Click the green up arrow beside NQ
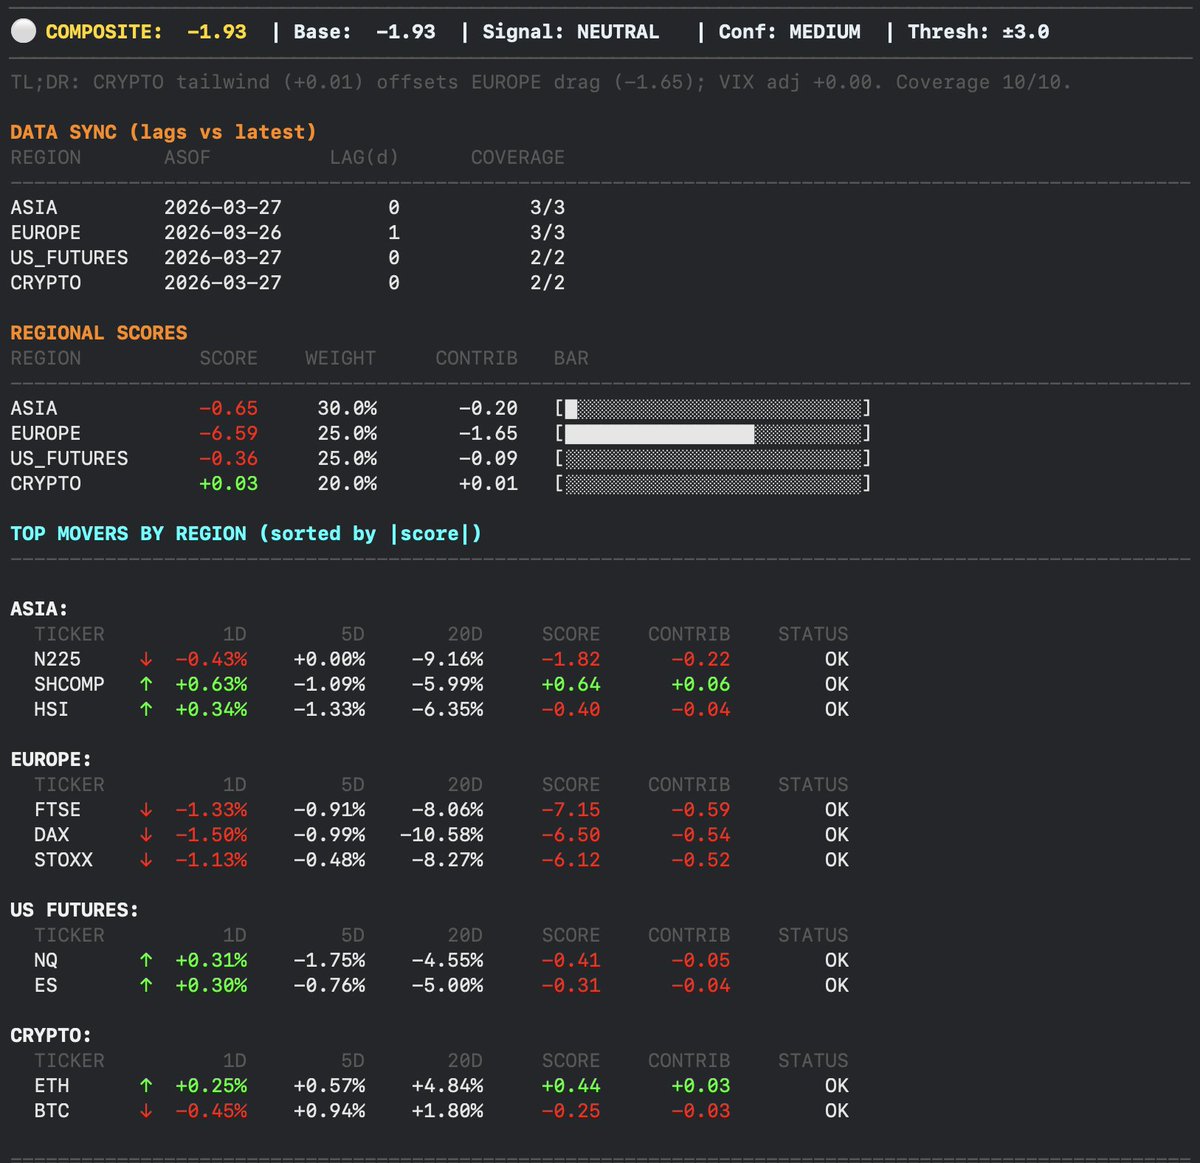This screenshot has width=1200, height=1163. coord(146,960)
